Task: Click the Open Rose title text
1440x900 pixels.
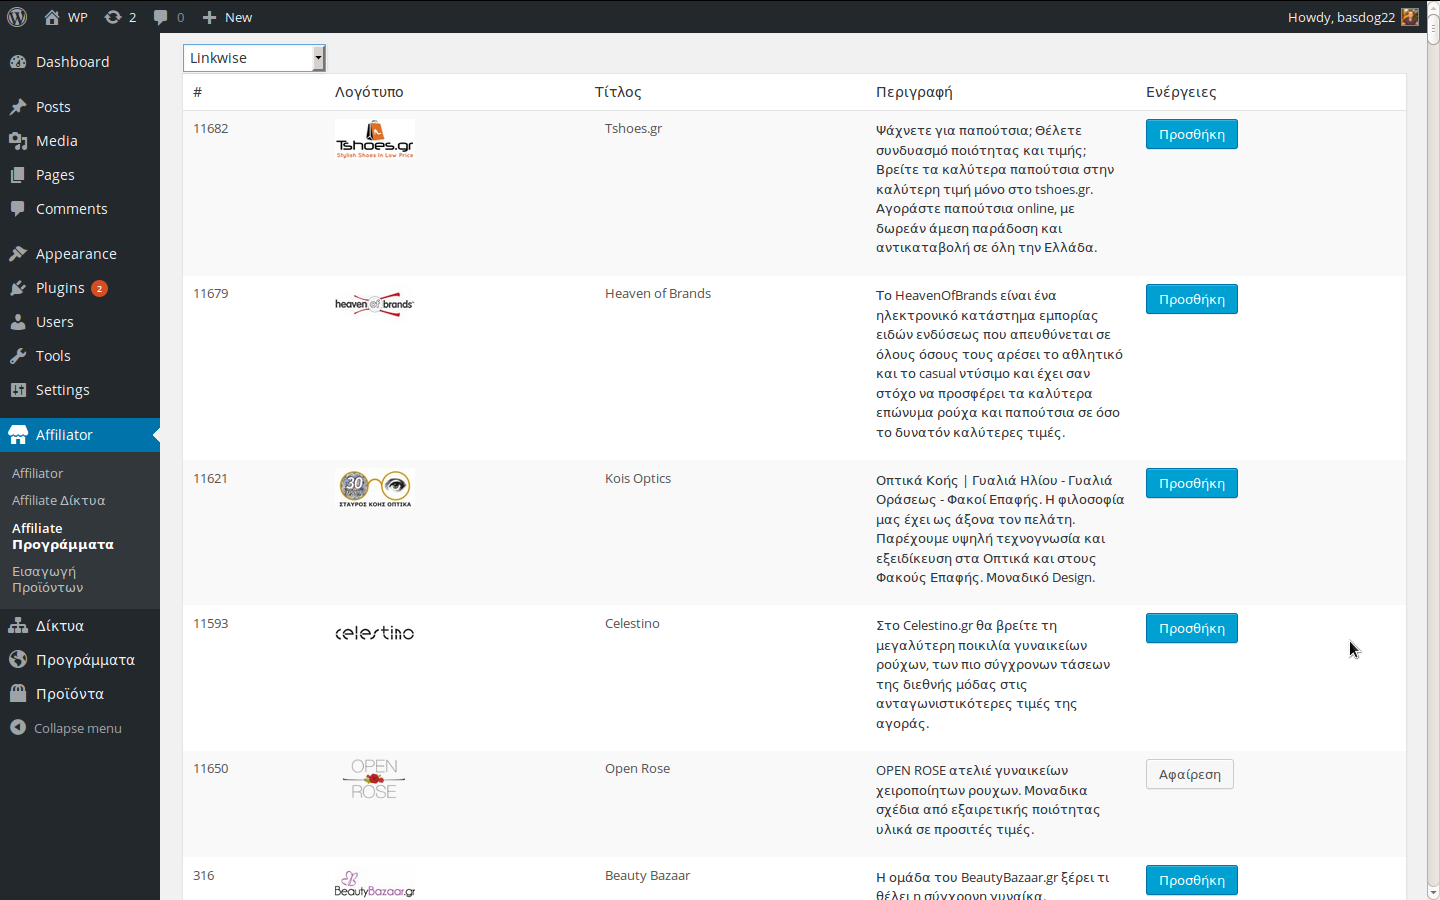Action: (637, 769)
